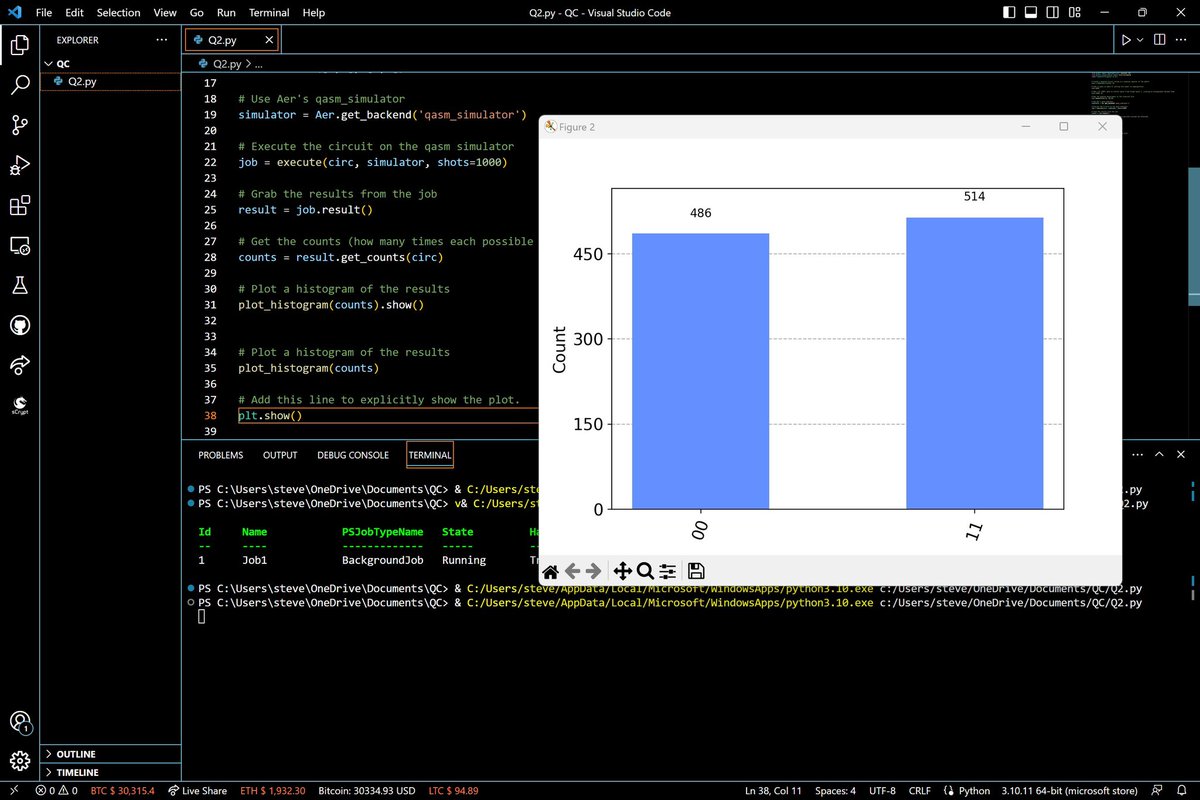Open the dropdown next to Run Python File

click(1141, 40)
